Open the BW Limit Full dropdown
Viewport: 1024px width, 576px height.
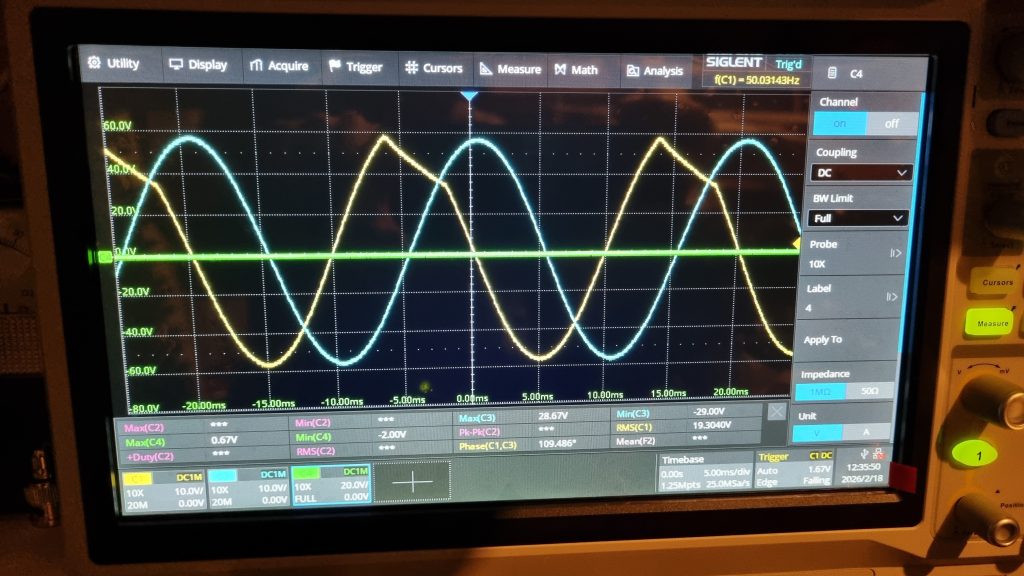[x=858, y=218]
